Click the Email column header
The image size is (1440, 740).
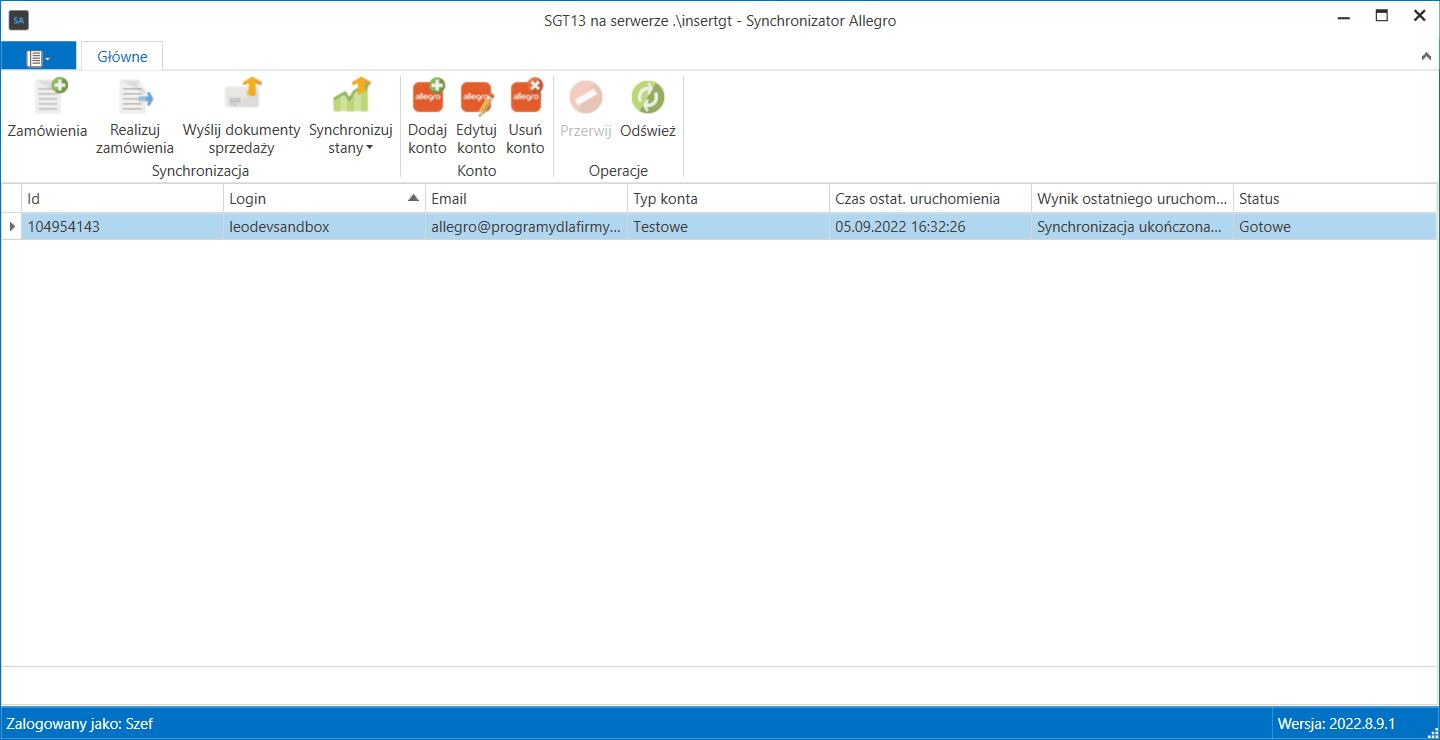click(526, 199)
